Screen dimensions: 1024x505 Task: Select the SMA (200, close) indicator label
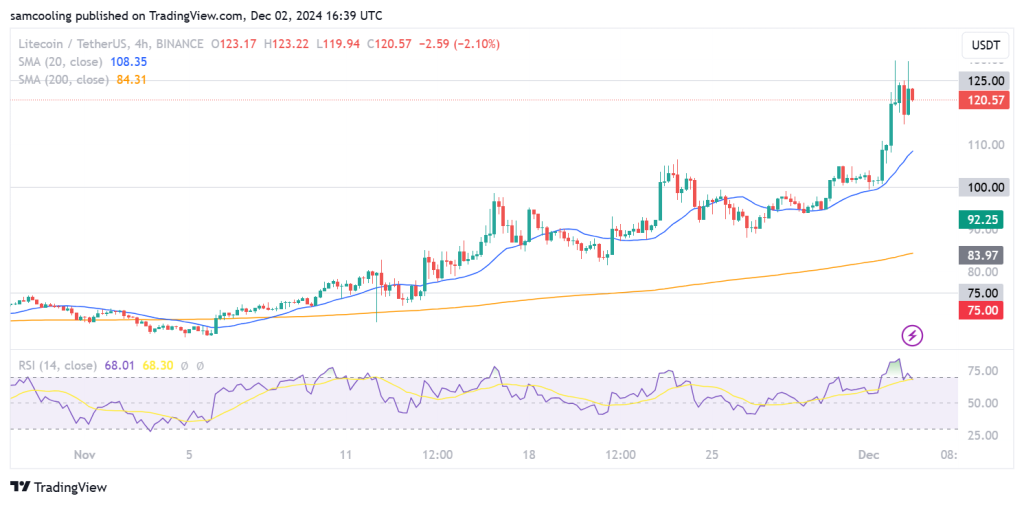[63, 80]
